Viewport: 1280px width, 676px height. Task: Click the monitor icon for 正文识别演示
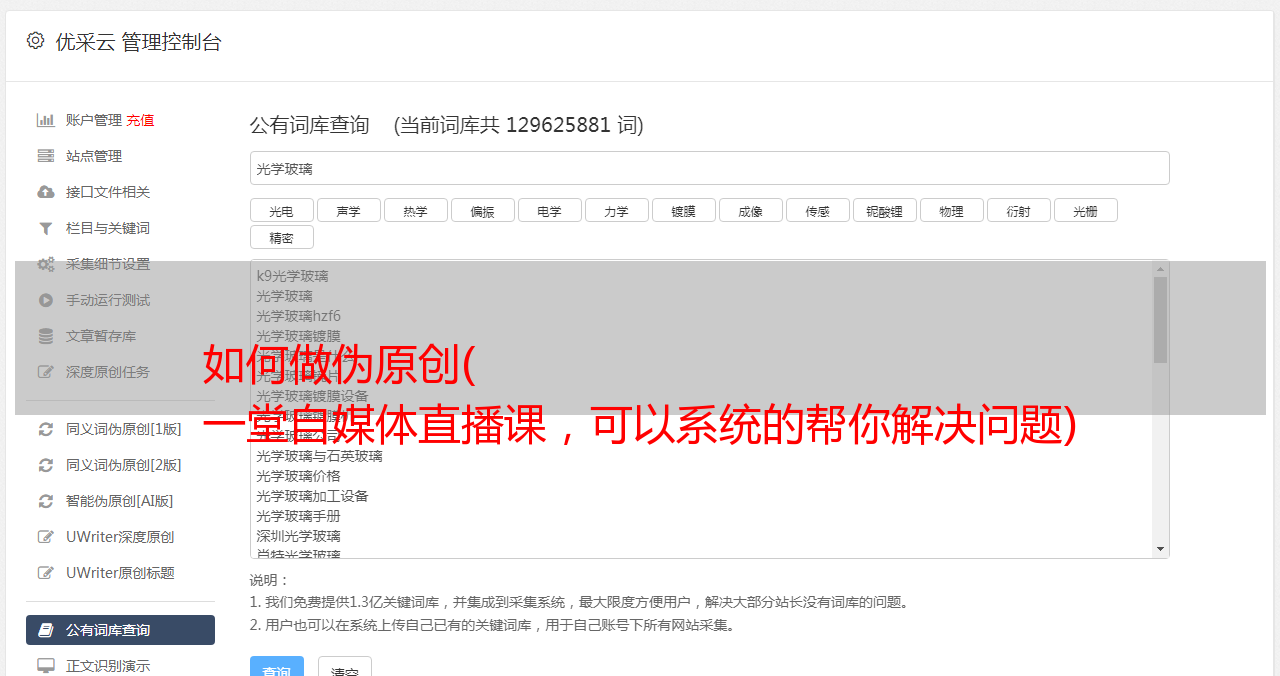(x=46, y=666)
